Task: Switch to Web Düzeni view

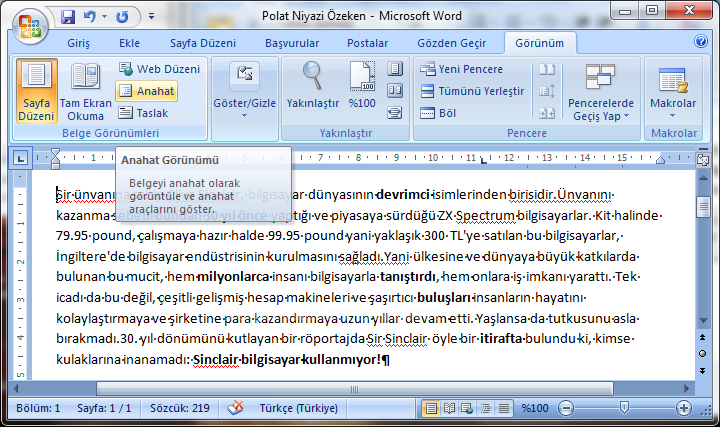Action: (x=159, y=69)
